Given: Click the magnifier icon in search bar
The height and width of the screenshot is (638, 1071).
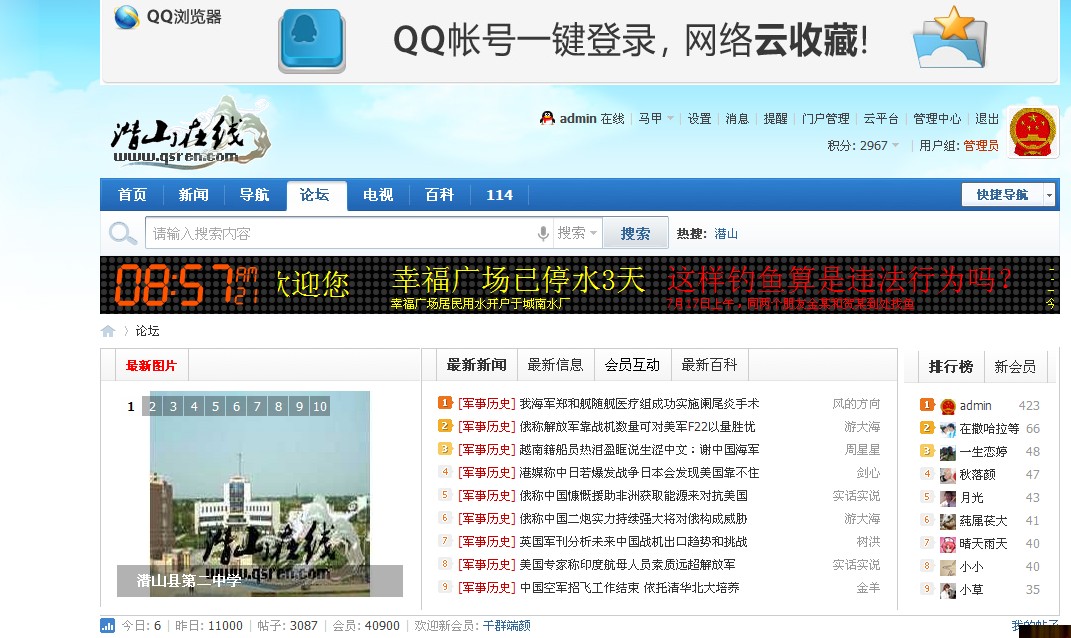Looking at the screenshot, I should tap(123, 234).
